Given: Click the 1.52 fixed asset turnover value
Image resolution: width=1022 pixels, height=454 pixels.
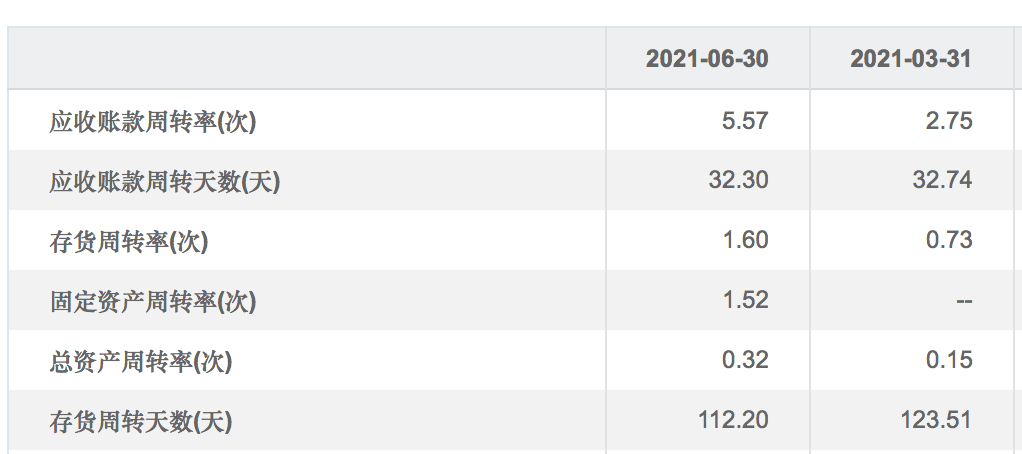Looking at the screenshot, I should 746,300.
